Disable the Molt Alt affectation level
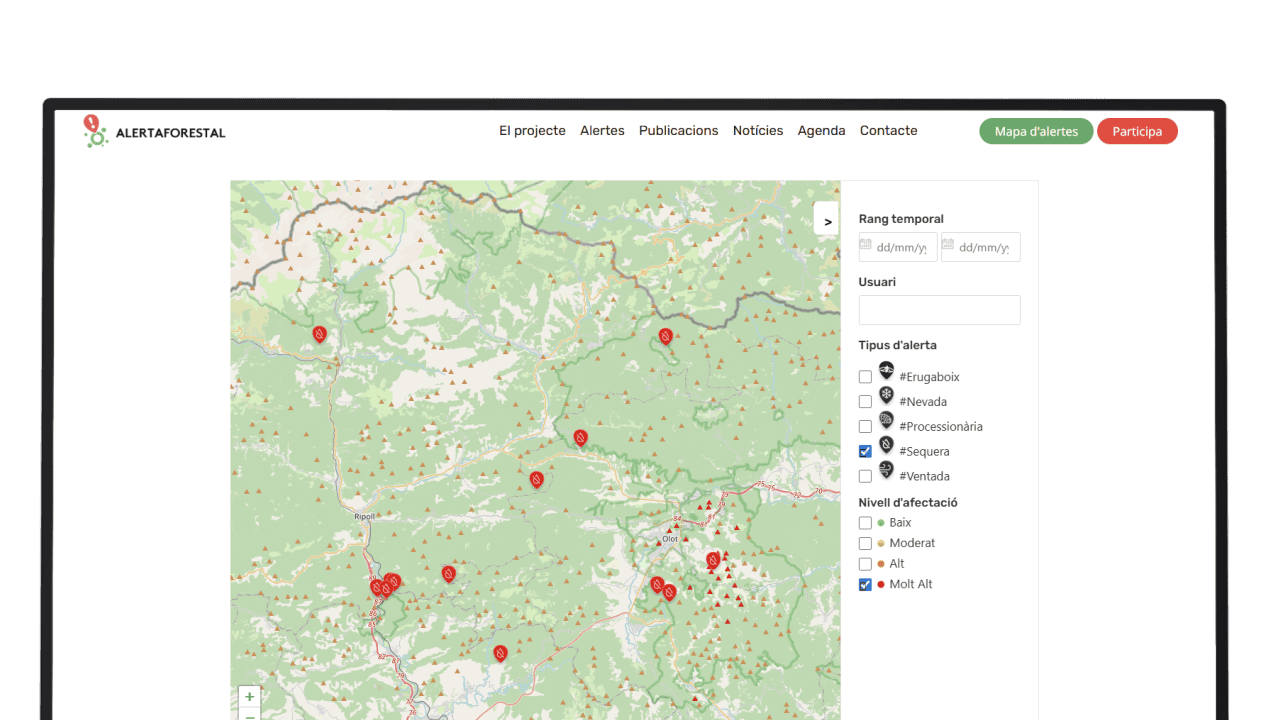The image size is (1280, 720). click(865, 585)
